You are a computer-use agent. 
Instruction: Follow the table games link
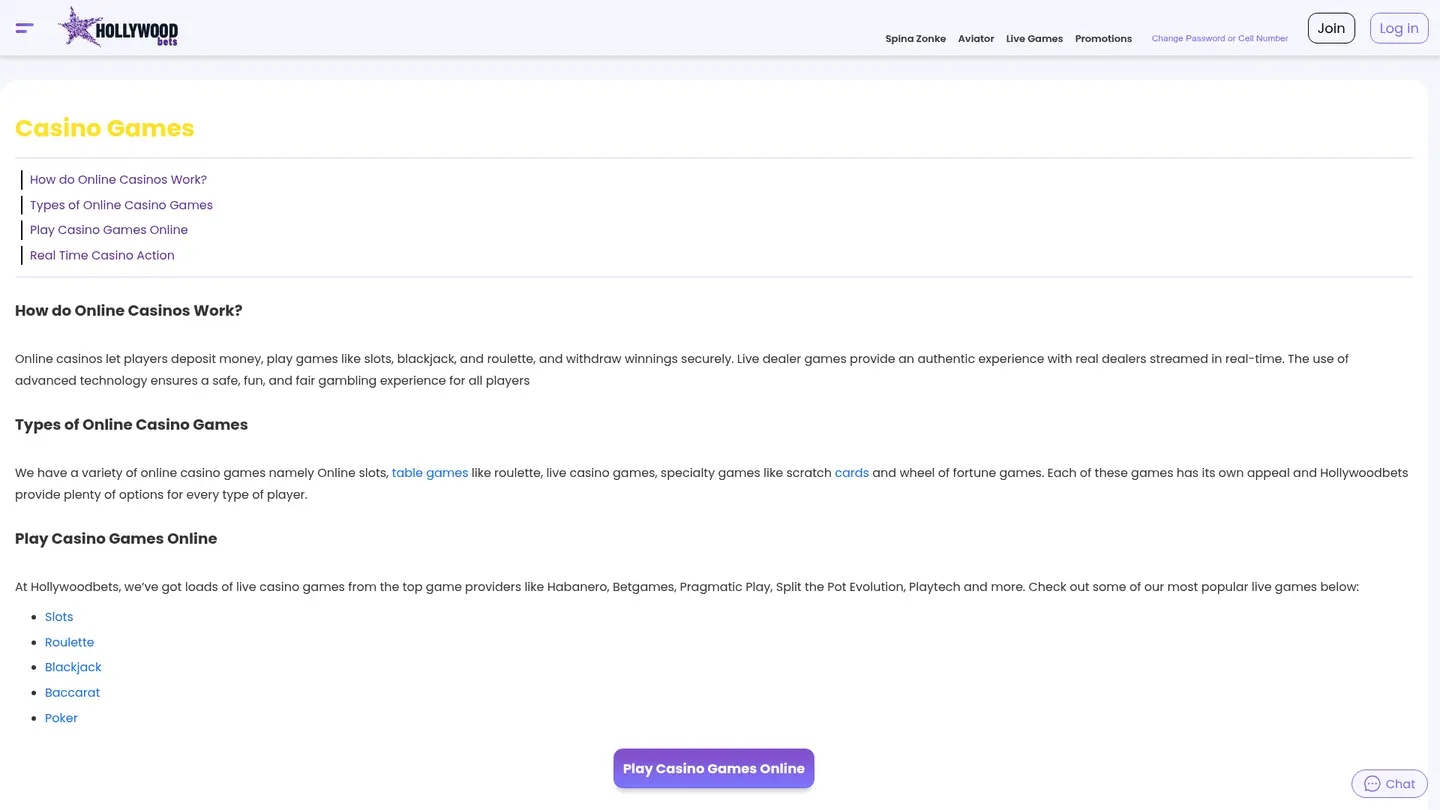(x=430, y=473)
